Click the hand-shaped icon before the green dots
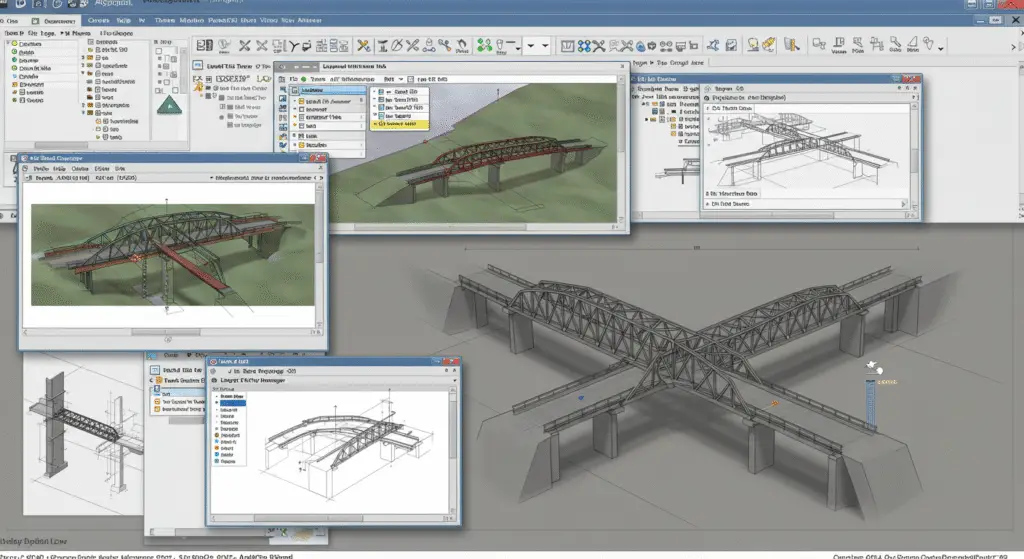Image resolution: width=1024 pixels, height=559 pixels. [x=462, y=44]
